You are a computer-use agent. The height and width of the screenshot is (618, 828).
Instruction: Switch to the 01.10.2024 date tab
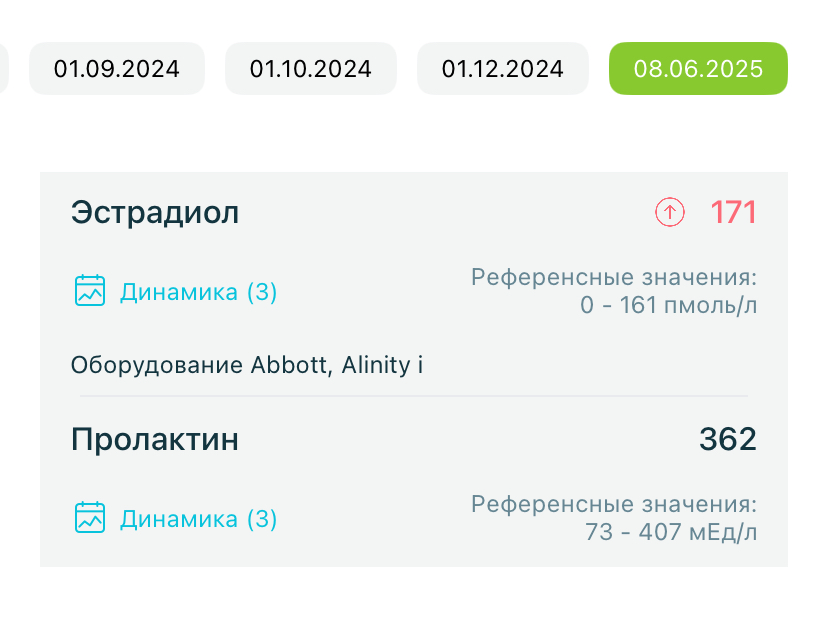(311, 69)
